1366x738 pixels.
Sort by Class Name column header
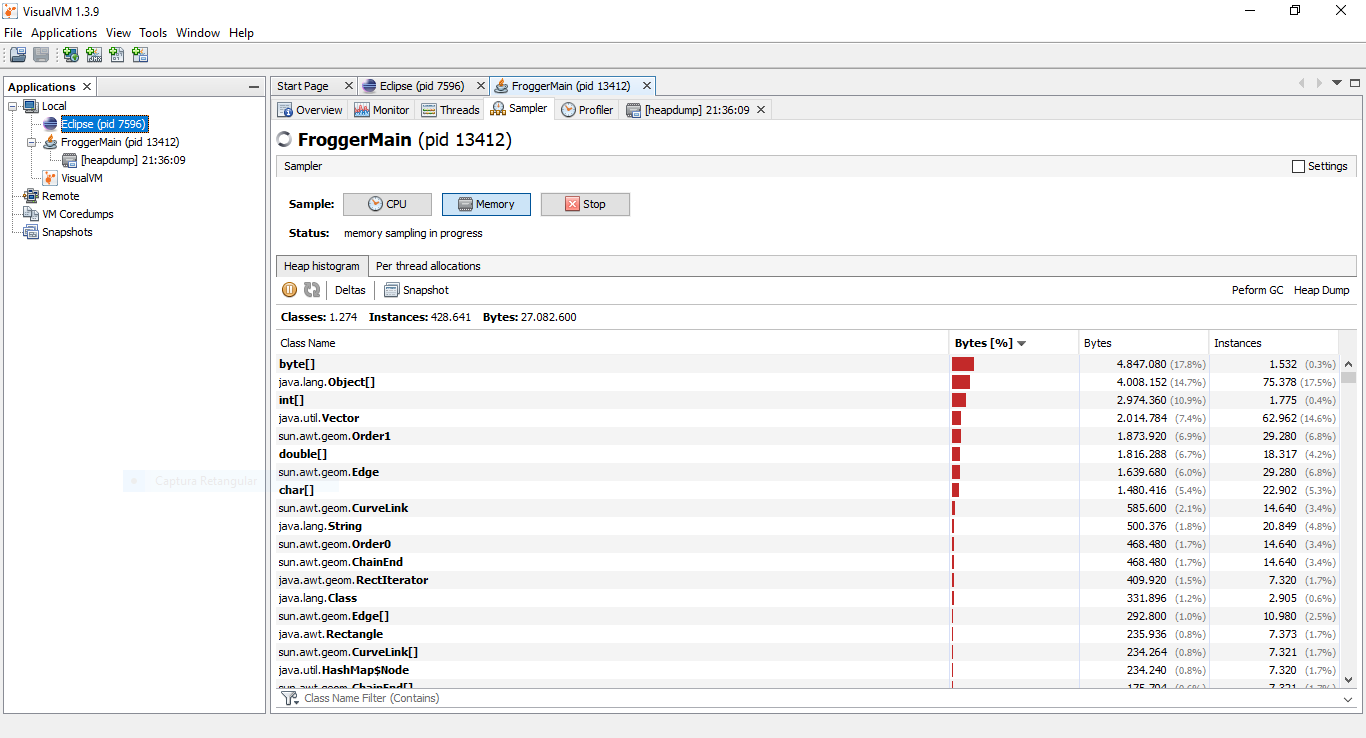[612, 343]
